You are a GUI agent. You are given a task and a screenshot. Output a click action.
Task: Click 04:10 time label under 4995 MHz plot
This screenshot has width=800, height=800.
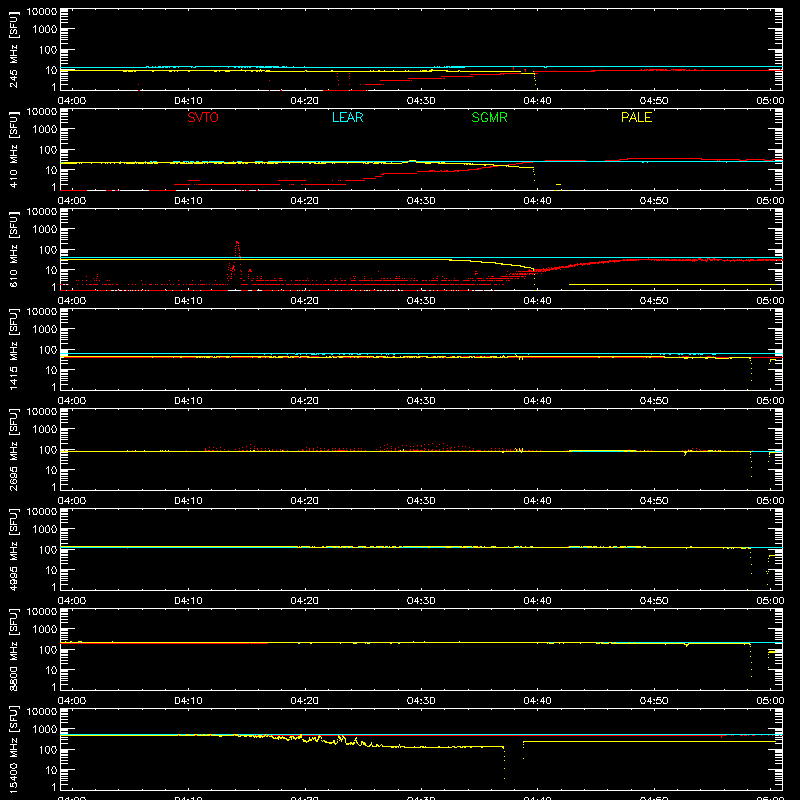[188, 601]
